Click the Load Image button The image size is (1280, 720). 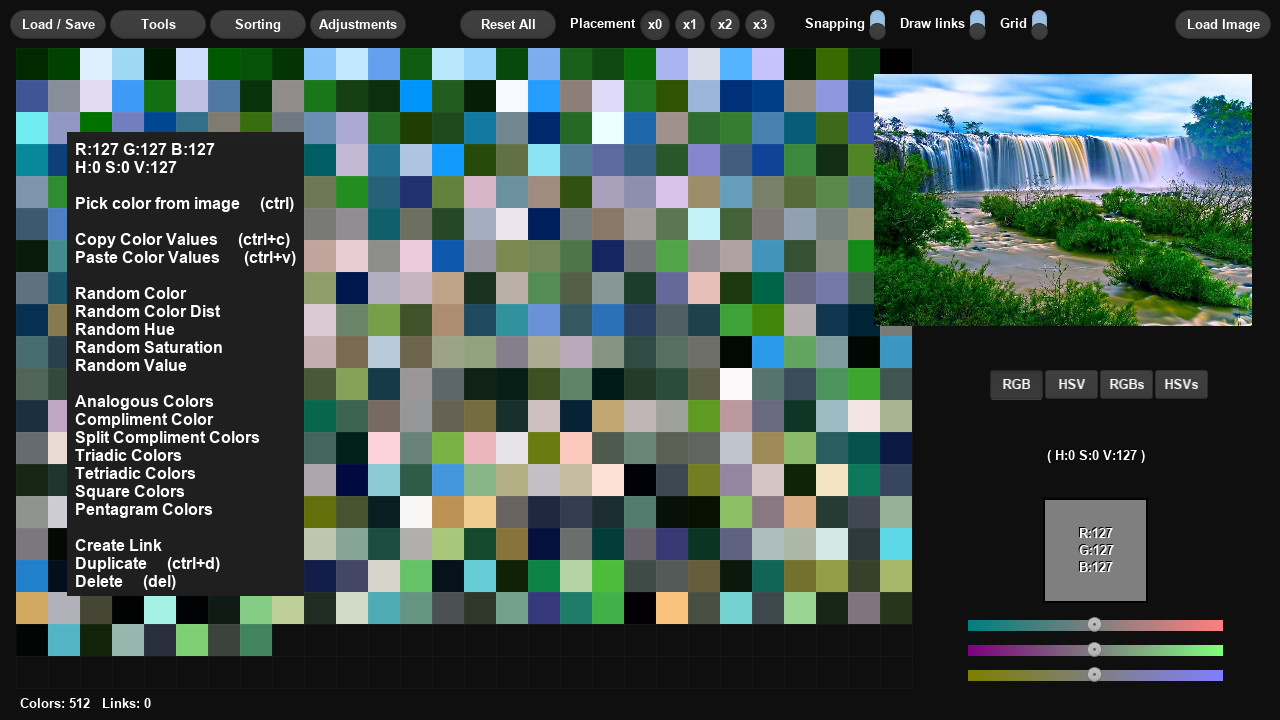1222,24
